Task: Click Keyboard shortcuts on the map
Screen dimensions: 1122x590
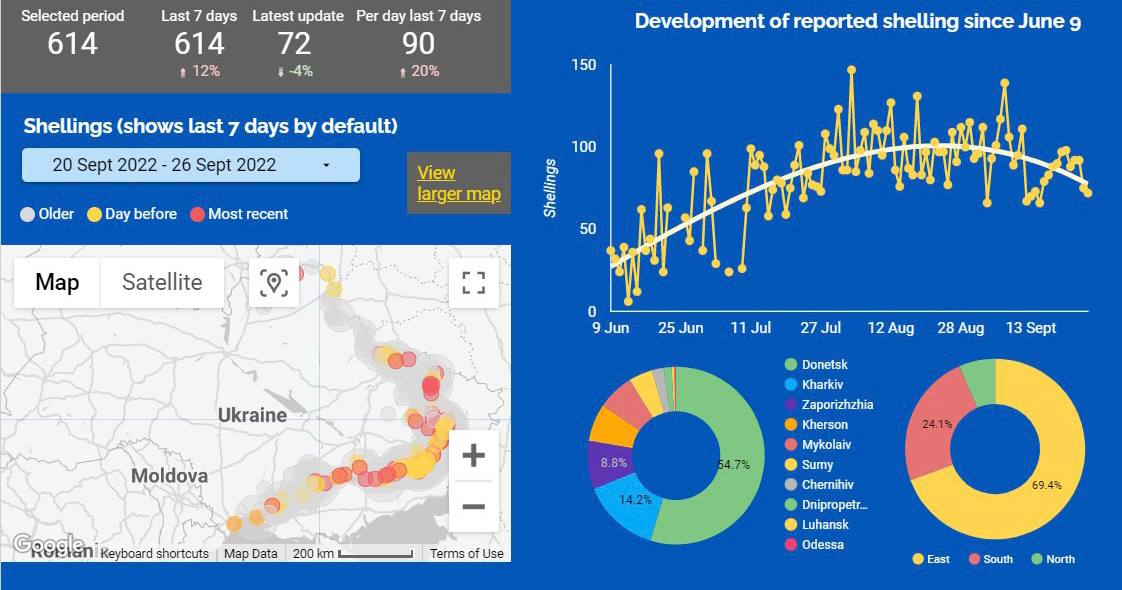Action: (155, 553)
